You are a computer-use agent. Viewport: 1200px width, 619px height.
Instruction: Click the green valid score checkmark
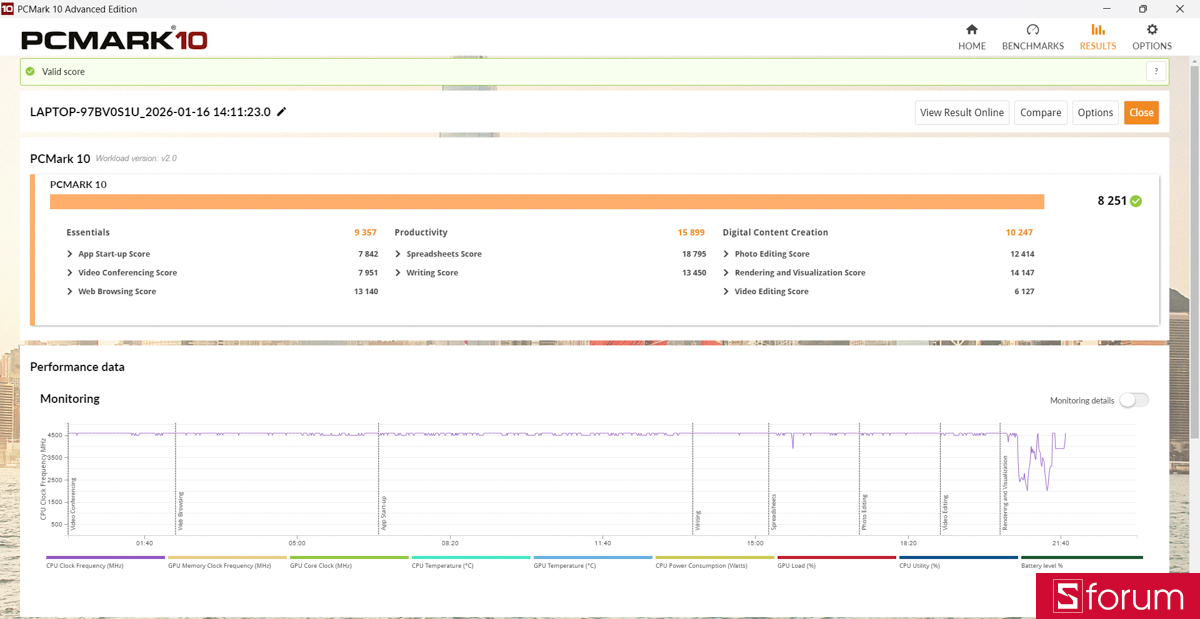[31, 72]
